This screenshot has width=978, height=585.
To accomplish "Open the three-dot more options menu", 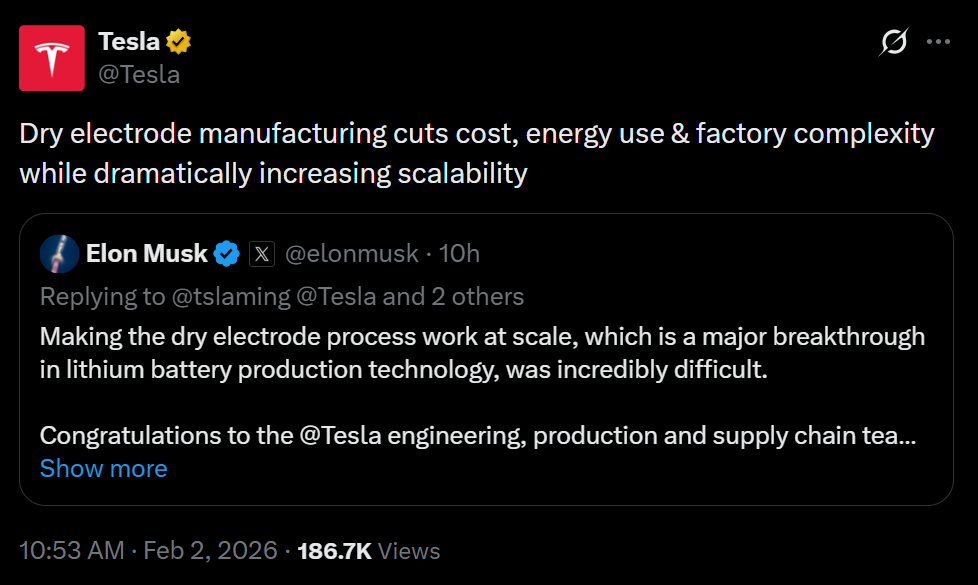I will (x=938, y=42).
